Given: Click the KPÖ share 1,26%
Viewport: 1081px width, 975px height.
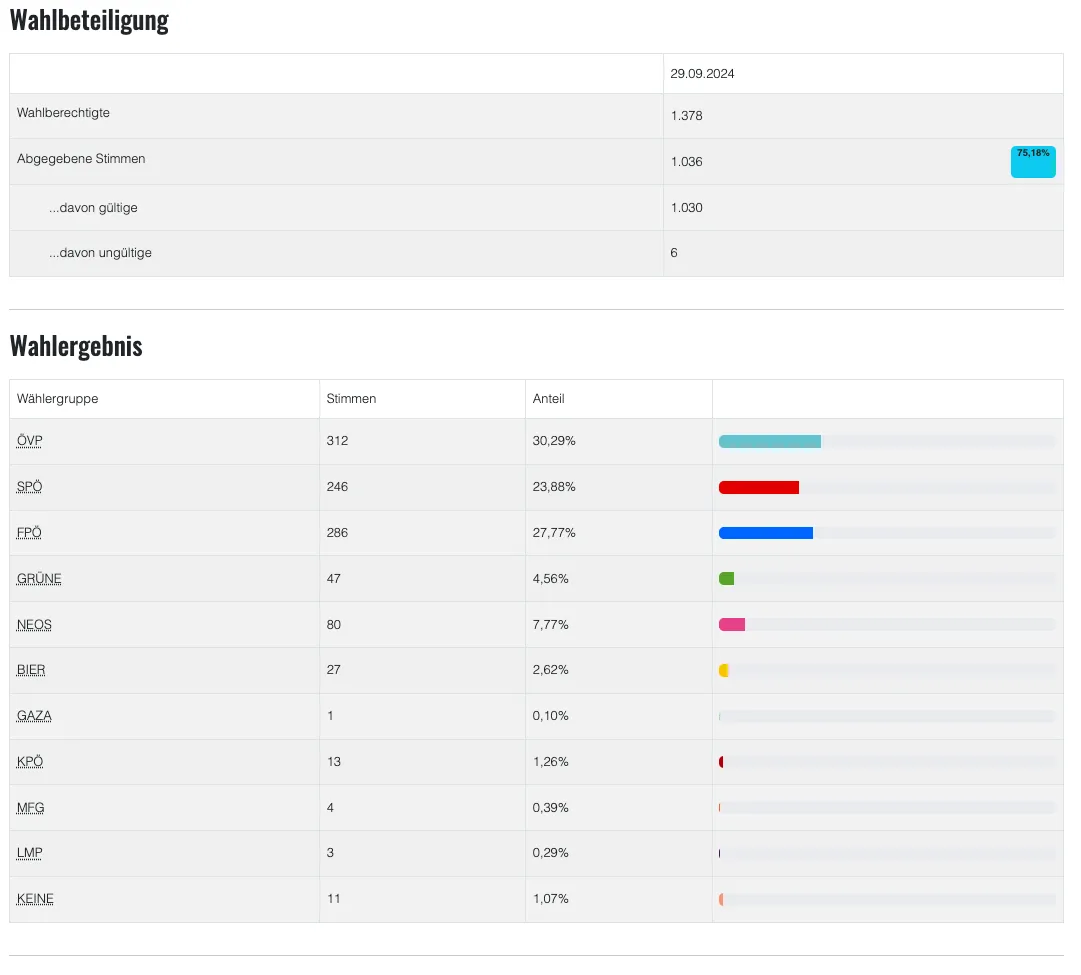Looking at the screenshot, I should [x=550, y=762].
